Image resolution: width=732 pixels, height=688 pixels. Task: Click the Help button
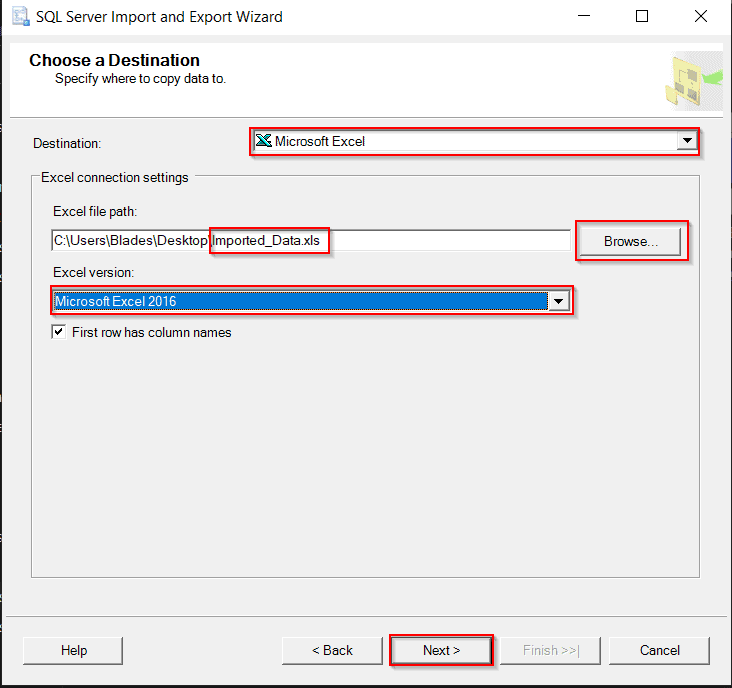click(x=73, y=650)
